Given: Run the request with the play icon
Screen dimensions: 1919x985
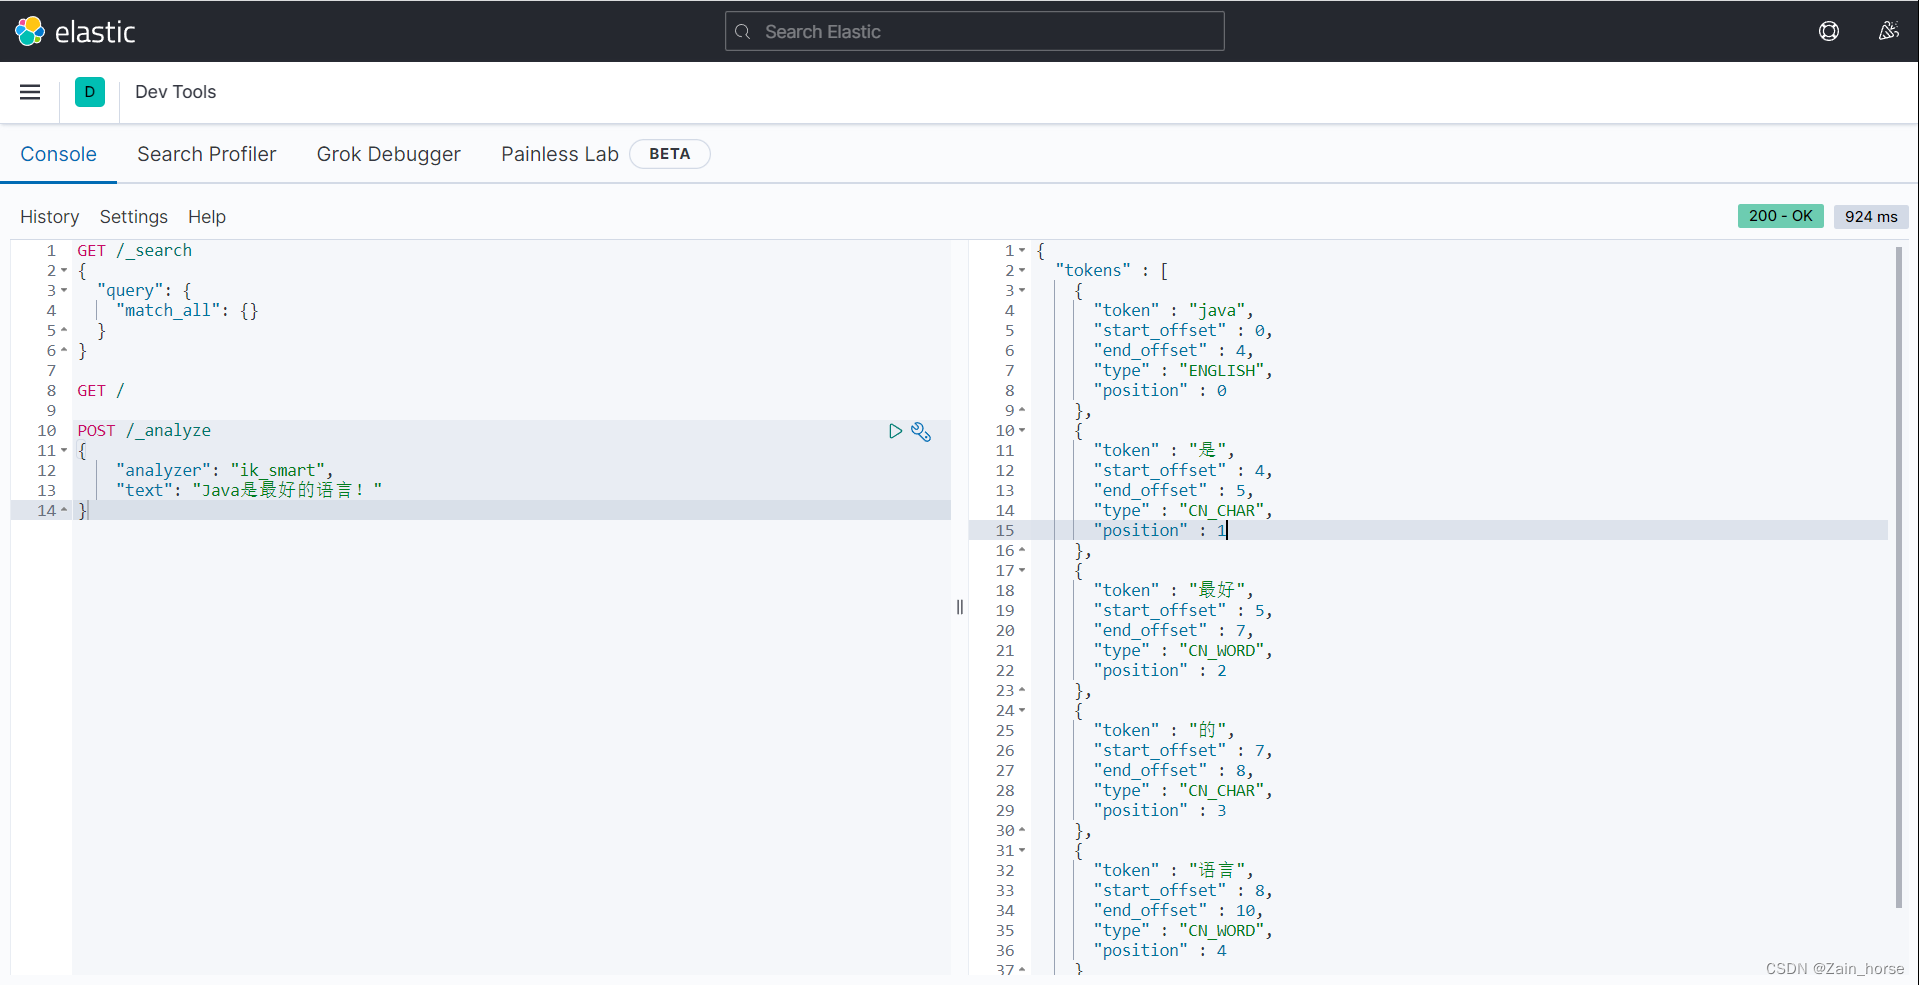Looking at the screenshot, I should (x=895, y=431).
